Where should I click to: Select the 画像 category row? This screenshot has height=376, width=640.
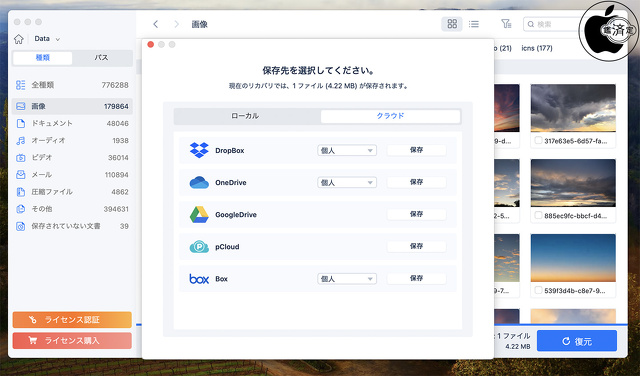[72, 106]
